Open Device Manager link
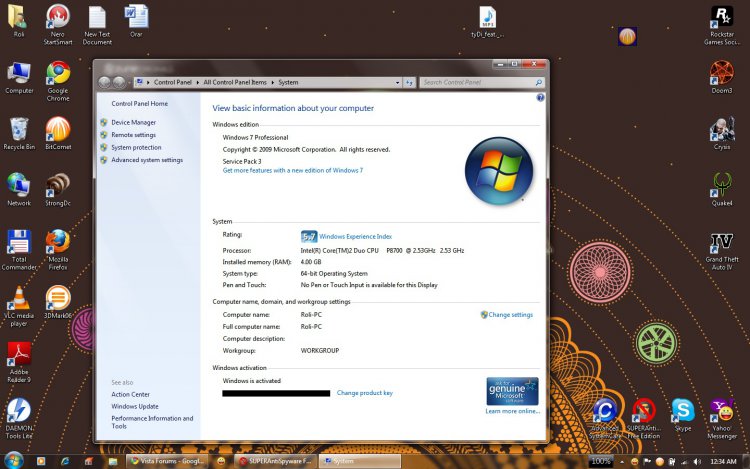Image resolution: width=750 pixels, height=469 pixels. click(133, 122)
